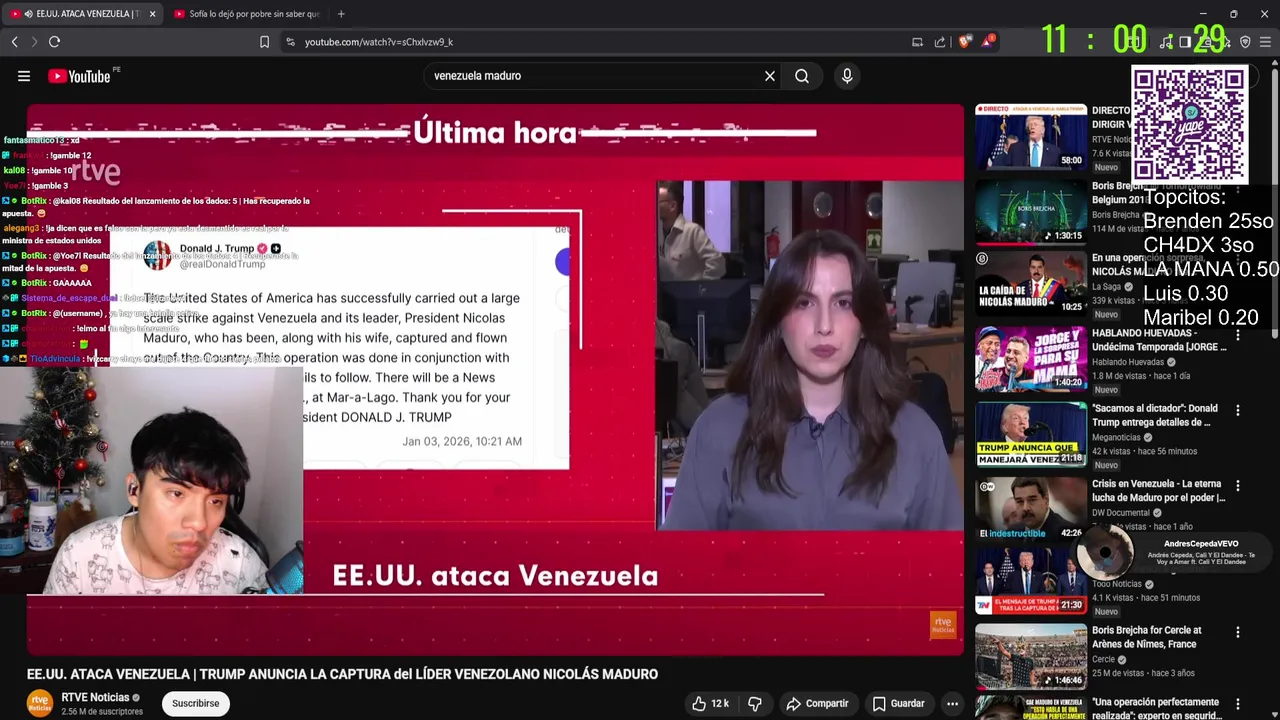
Task: Switch to EE.UU. ATACA VENEZUELA tab
Action: (x=85, y=14)
